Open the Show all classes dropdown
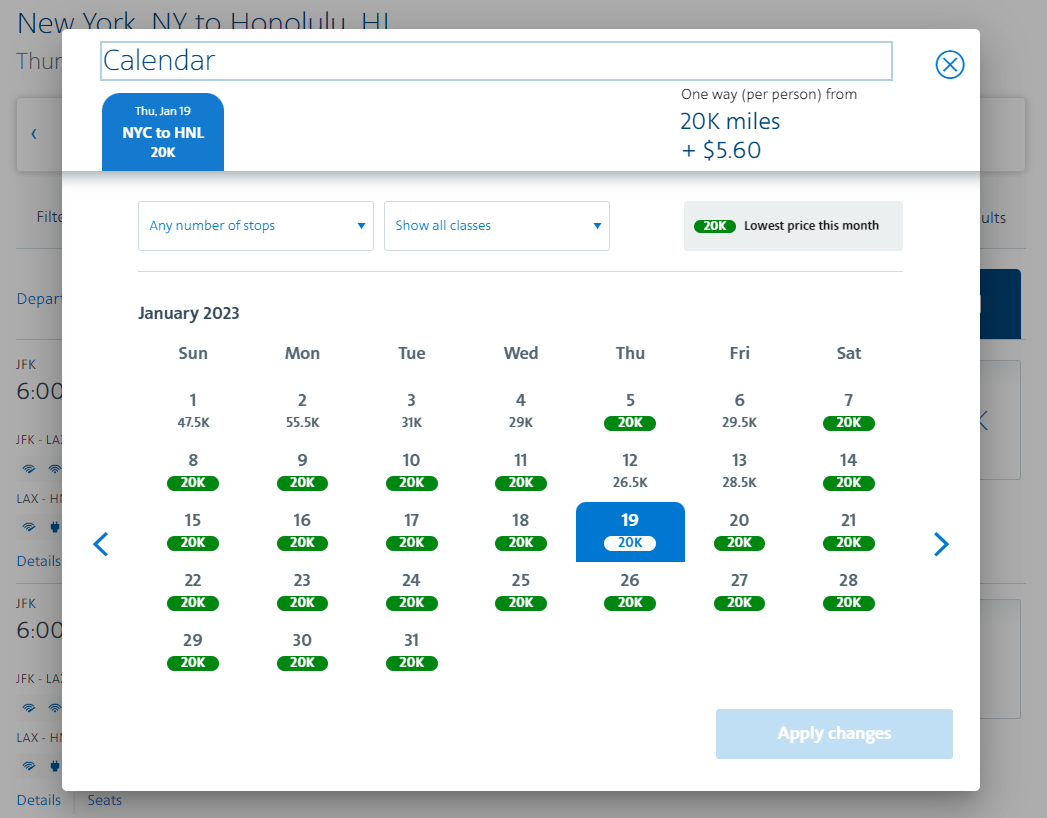Screen dimensions: 1047x818 pyautogui.click(x=497, y=226)
